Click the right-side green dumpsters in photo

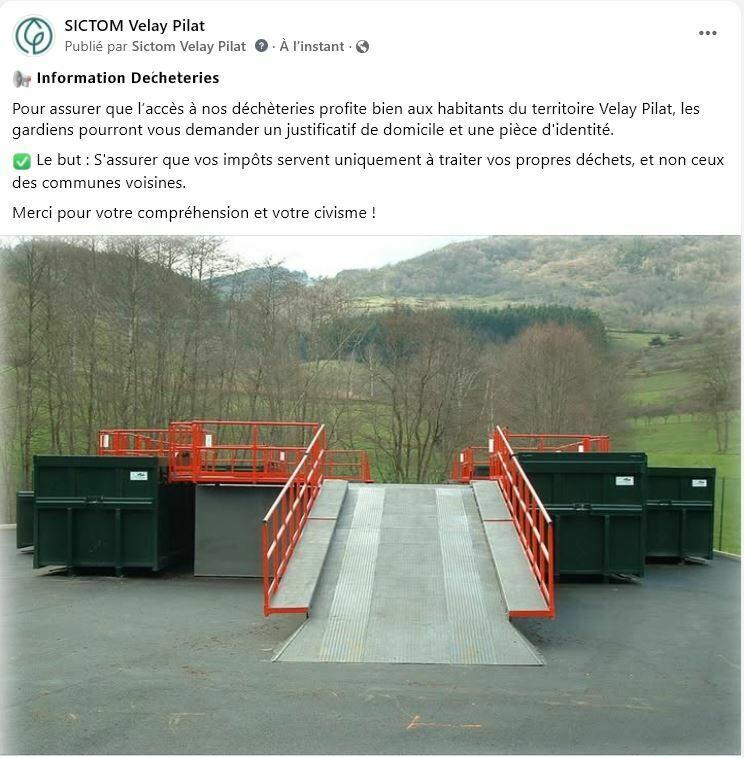pyautogui.click(x=616, y=513)
